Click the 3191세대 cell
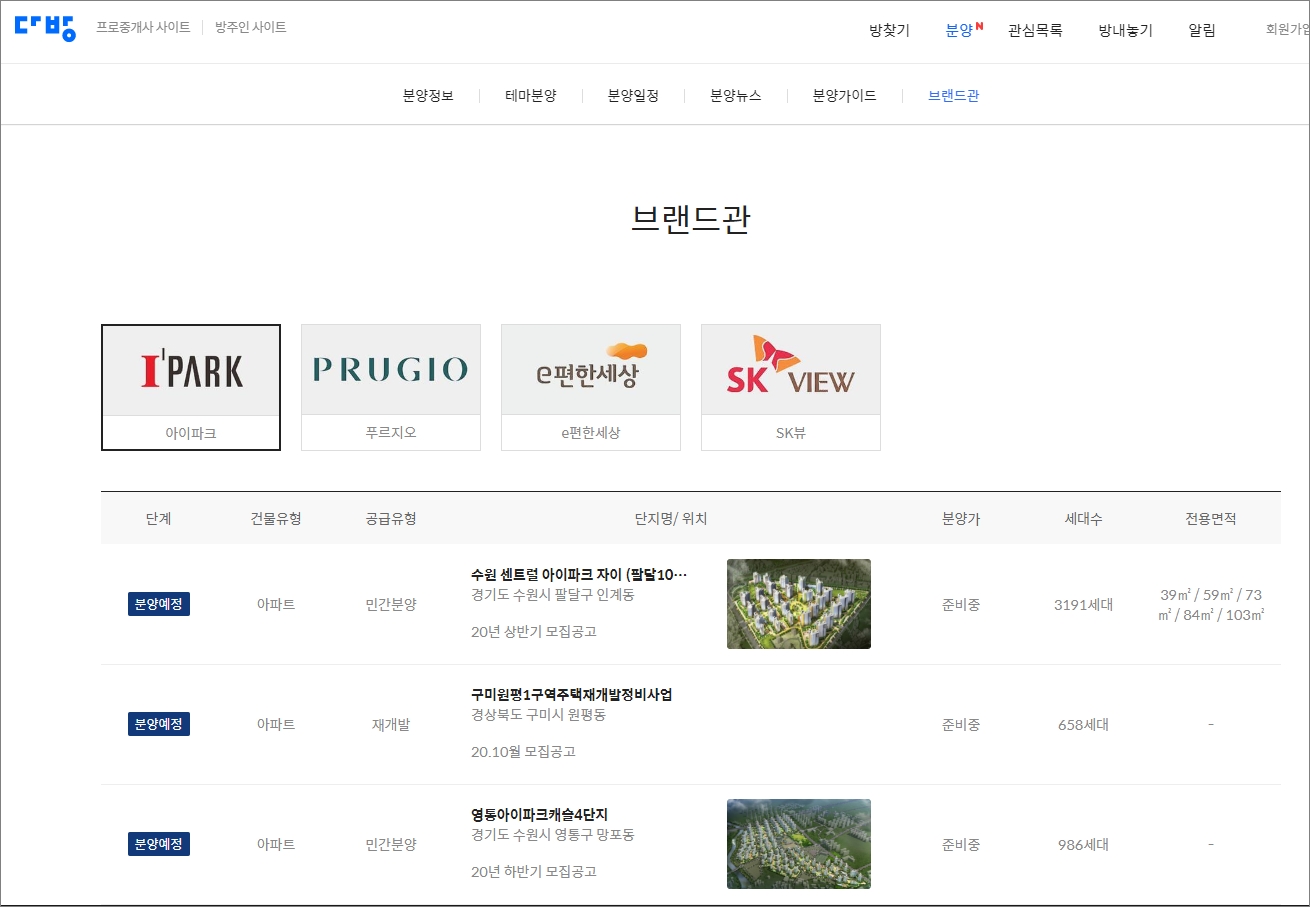 1083,604
